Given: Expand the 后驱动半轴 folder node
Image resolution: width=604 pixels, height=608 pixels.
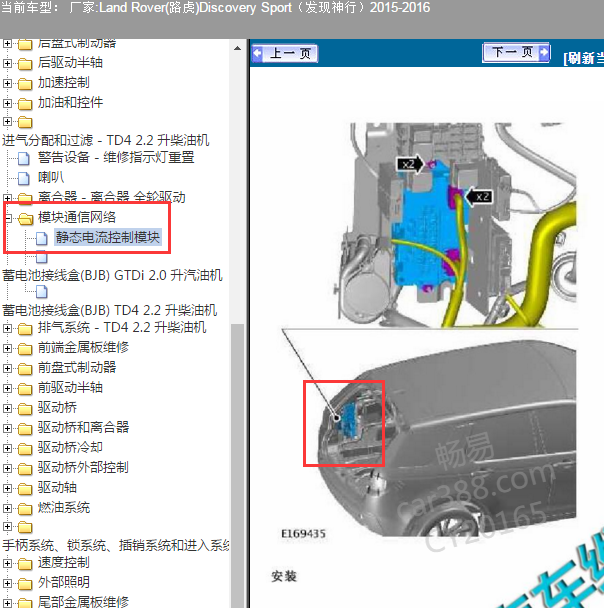Looking at the screenshot, I should pos(7,63).
